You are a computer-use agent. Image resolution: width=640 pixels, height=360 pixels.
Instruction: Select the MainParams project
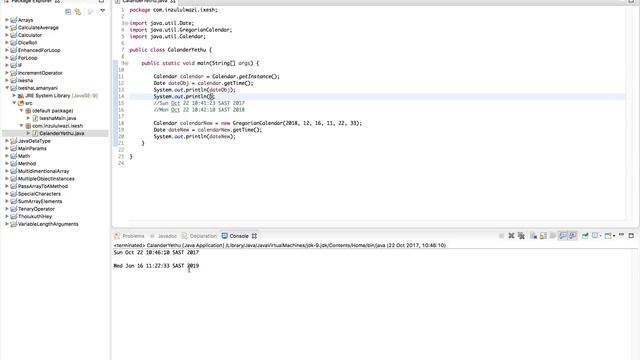tap(32, 148)
